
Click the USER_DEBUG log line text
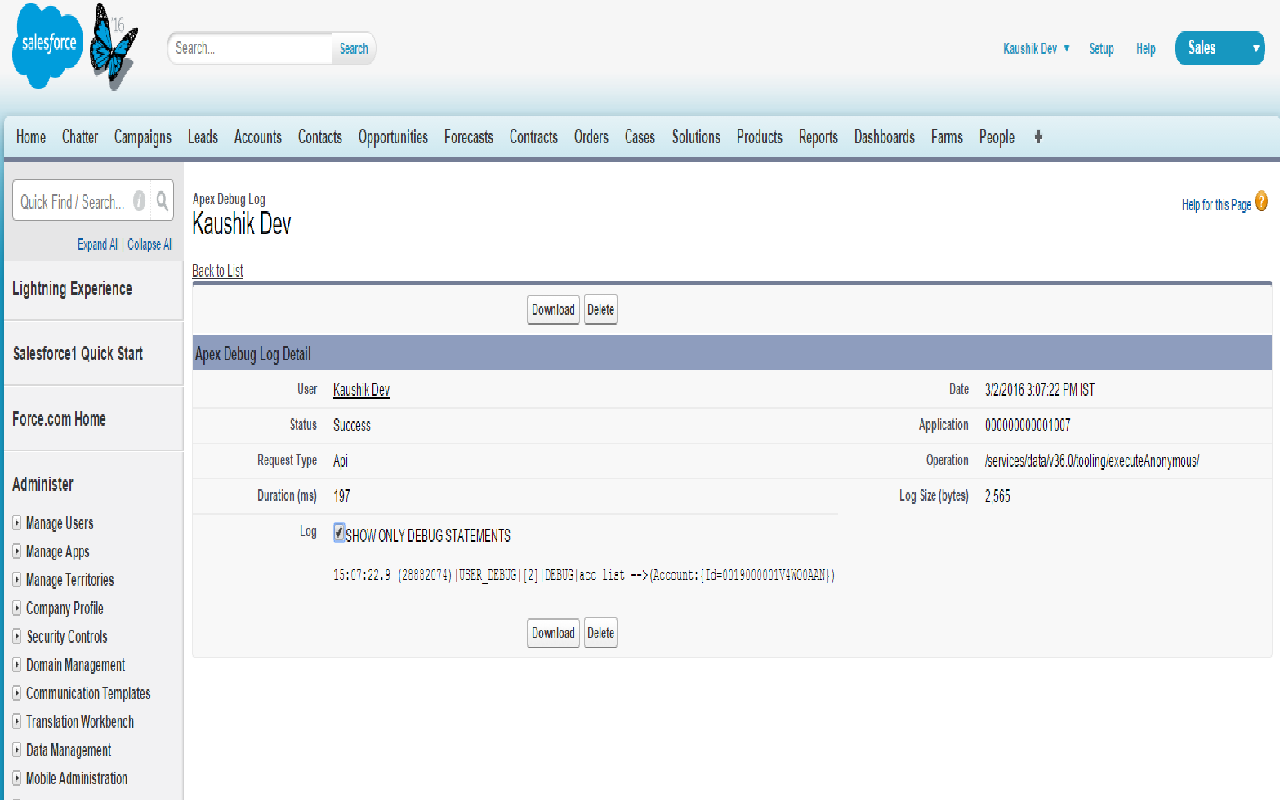[x=584, y=575]
